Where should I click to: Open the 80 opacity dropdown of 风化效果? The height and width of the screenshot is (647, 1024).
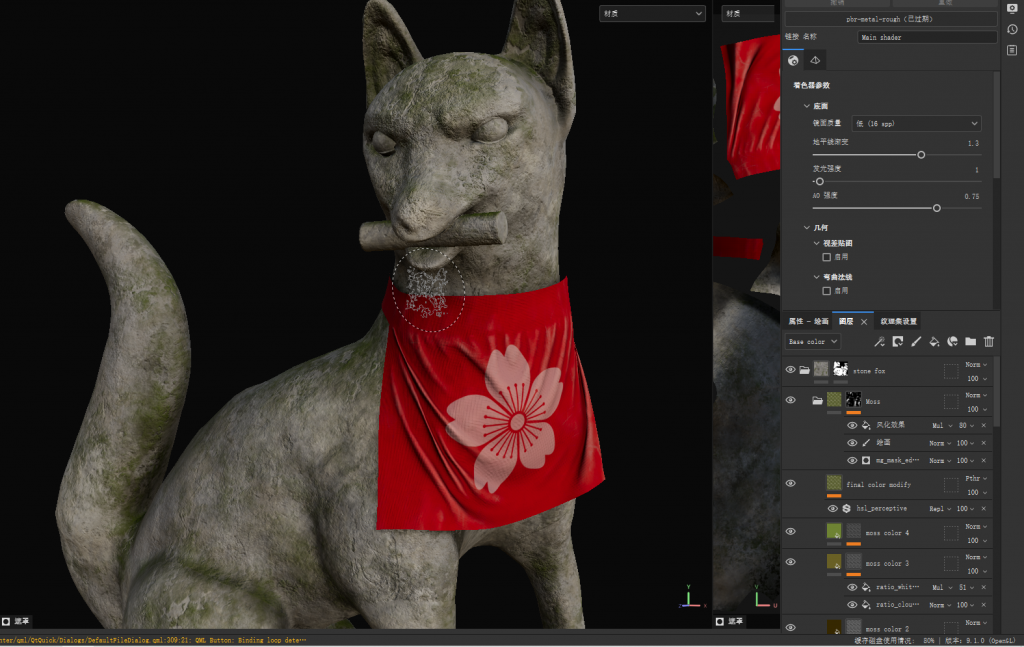pos(966,425)
